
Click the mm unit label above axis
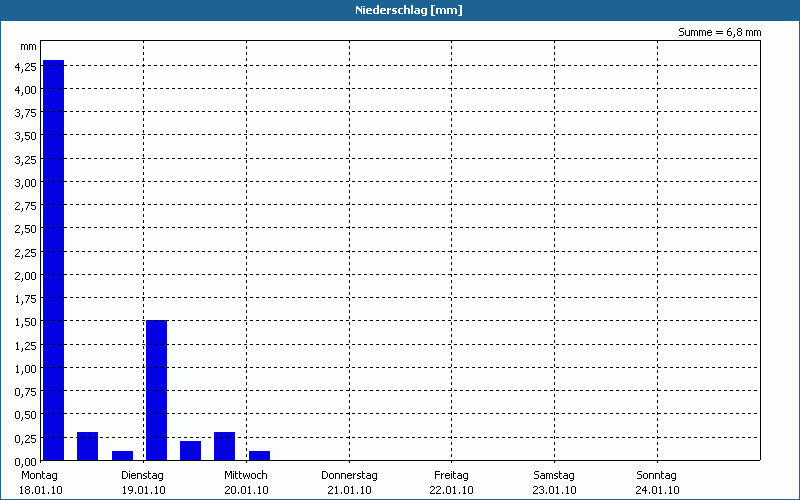click(x=29, y=47)
